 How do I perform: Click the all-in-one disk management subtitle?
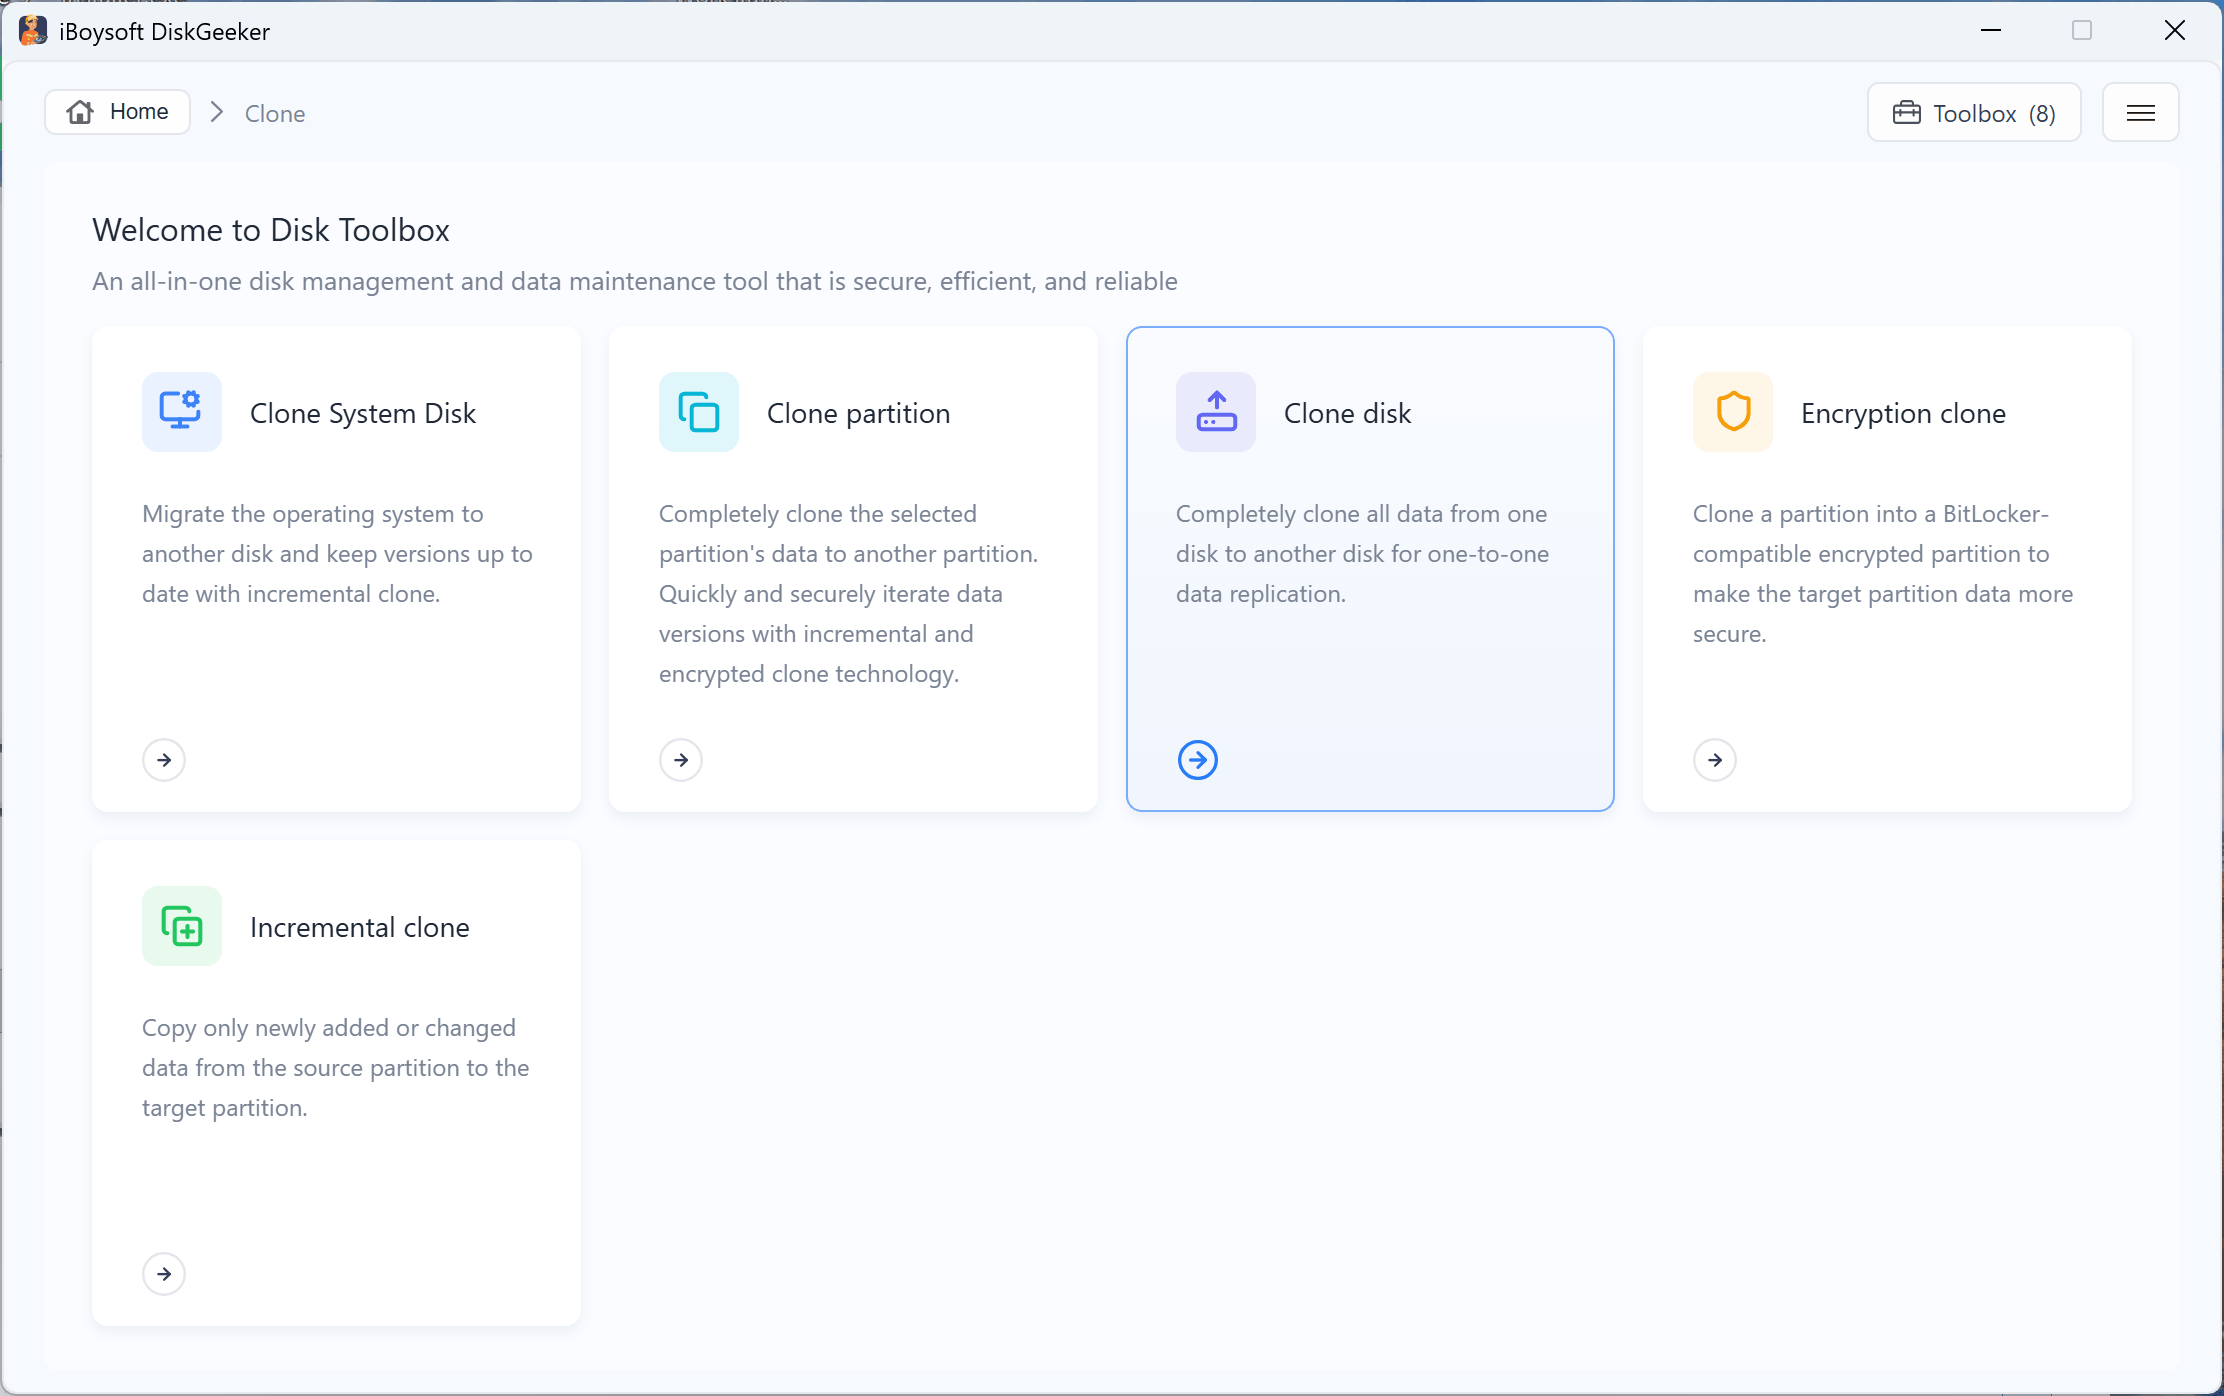tap(635, 282)
